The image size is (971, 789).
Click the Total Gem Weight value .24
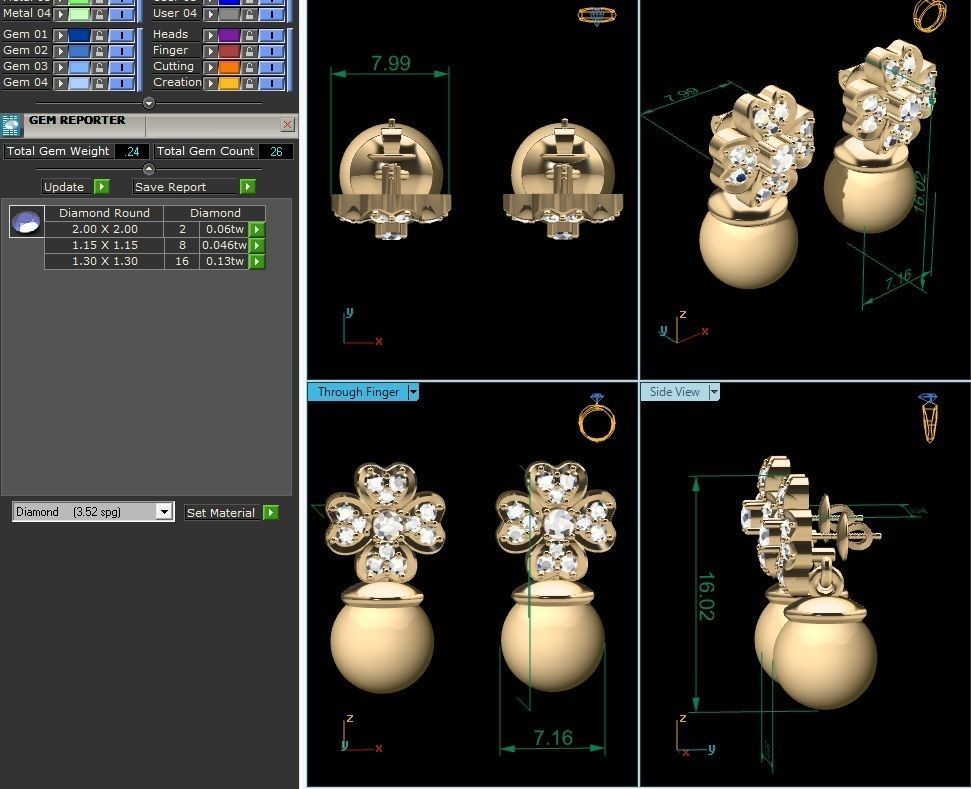pos(132,151)
